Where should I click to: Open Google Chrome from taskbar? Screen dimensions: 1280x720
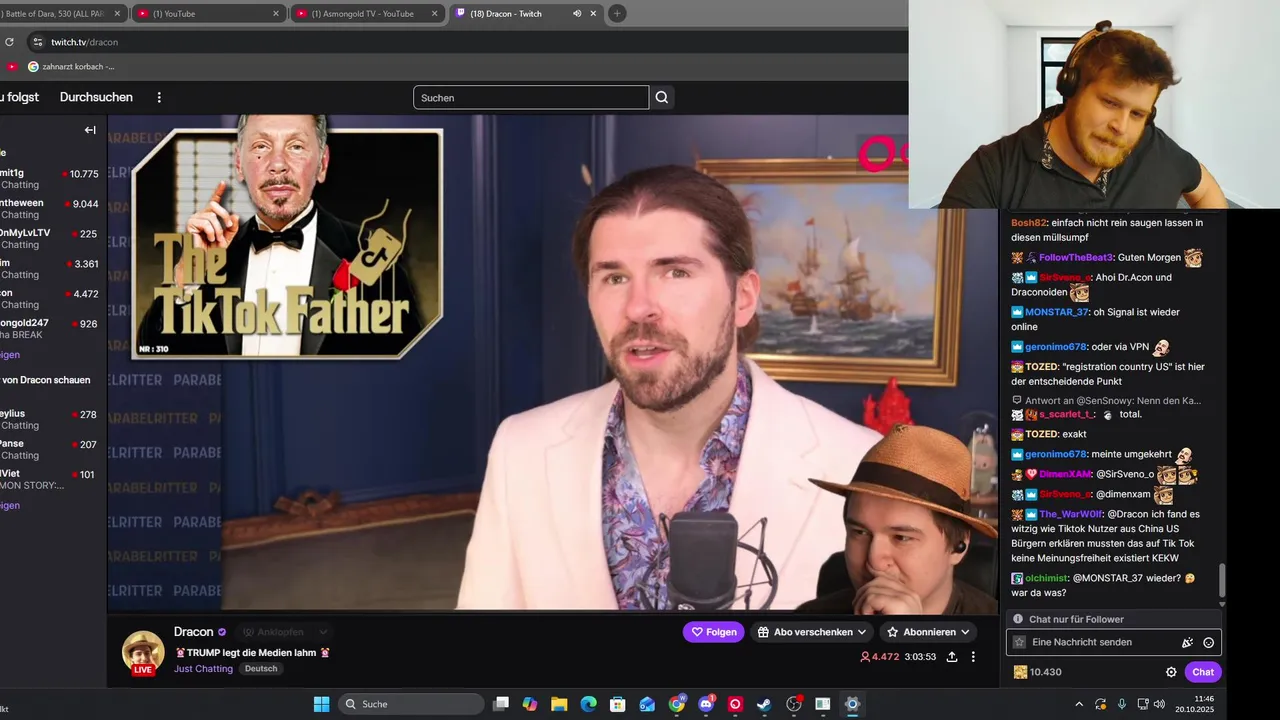click(x=677, y=704)
